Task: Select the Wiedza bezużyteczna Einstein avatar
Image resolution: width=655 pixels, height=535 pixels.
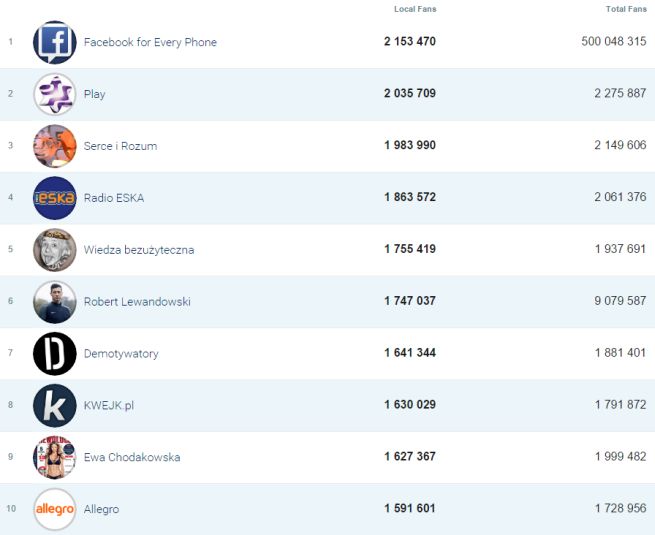Action: click(x=54, y=250)
